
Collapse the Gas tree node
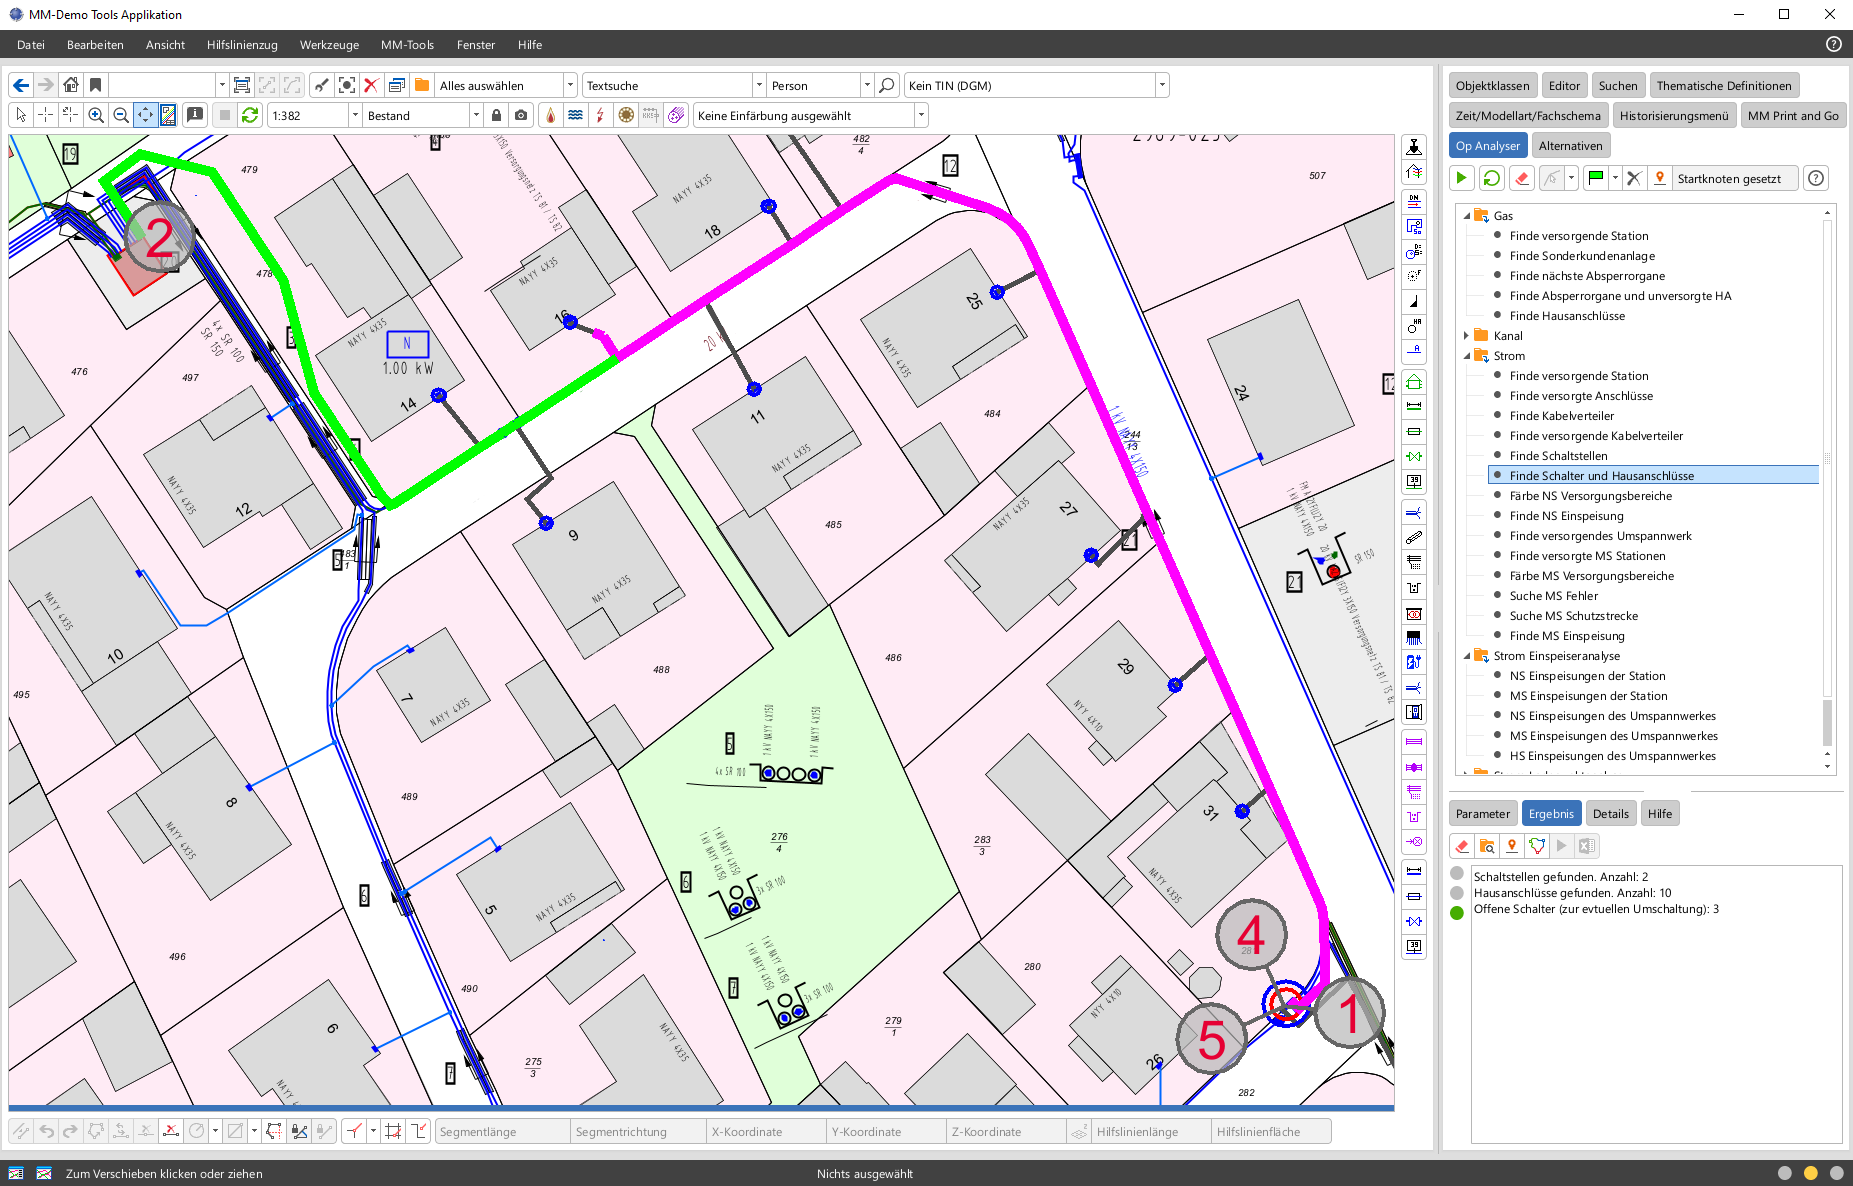[1467, 215]
